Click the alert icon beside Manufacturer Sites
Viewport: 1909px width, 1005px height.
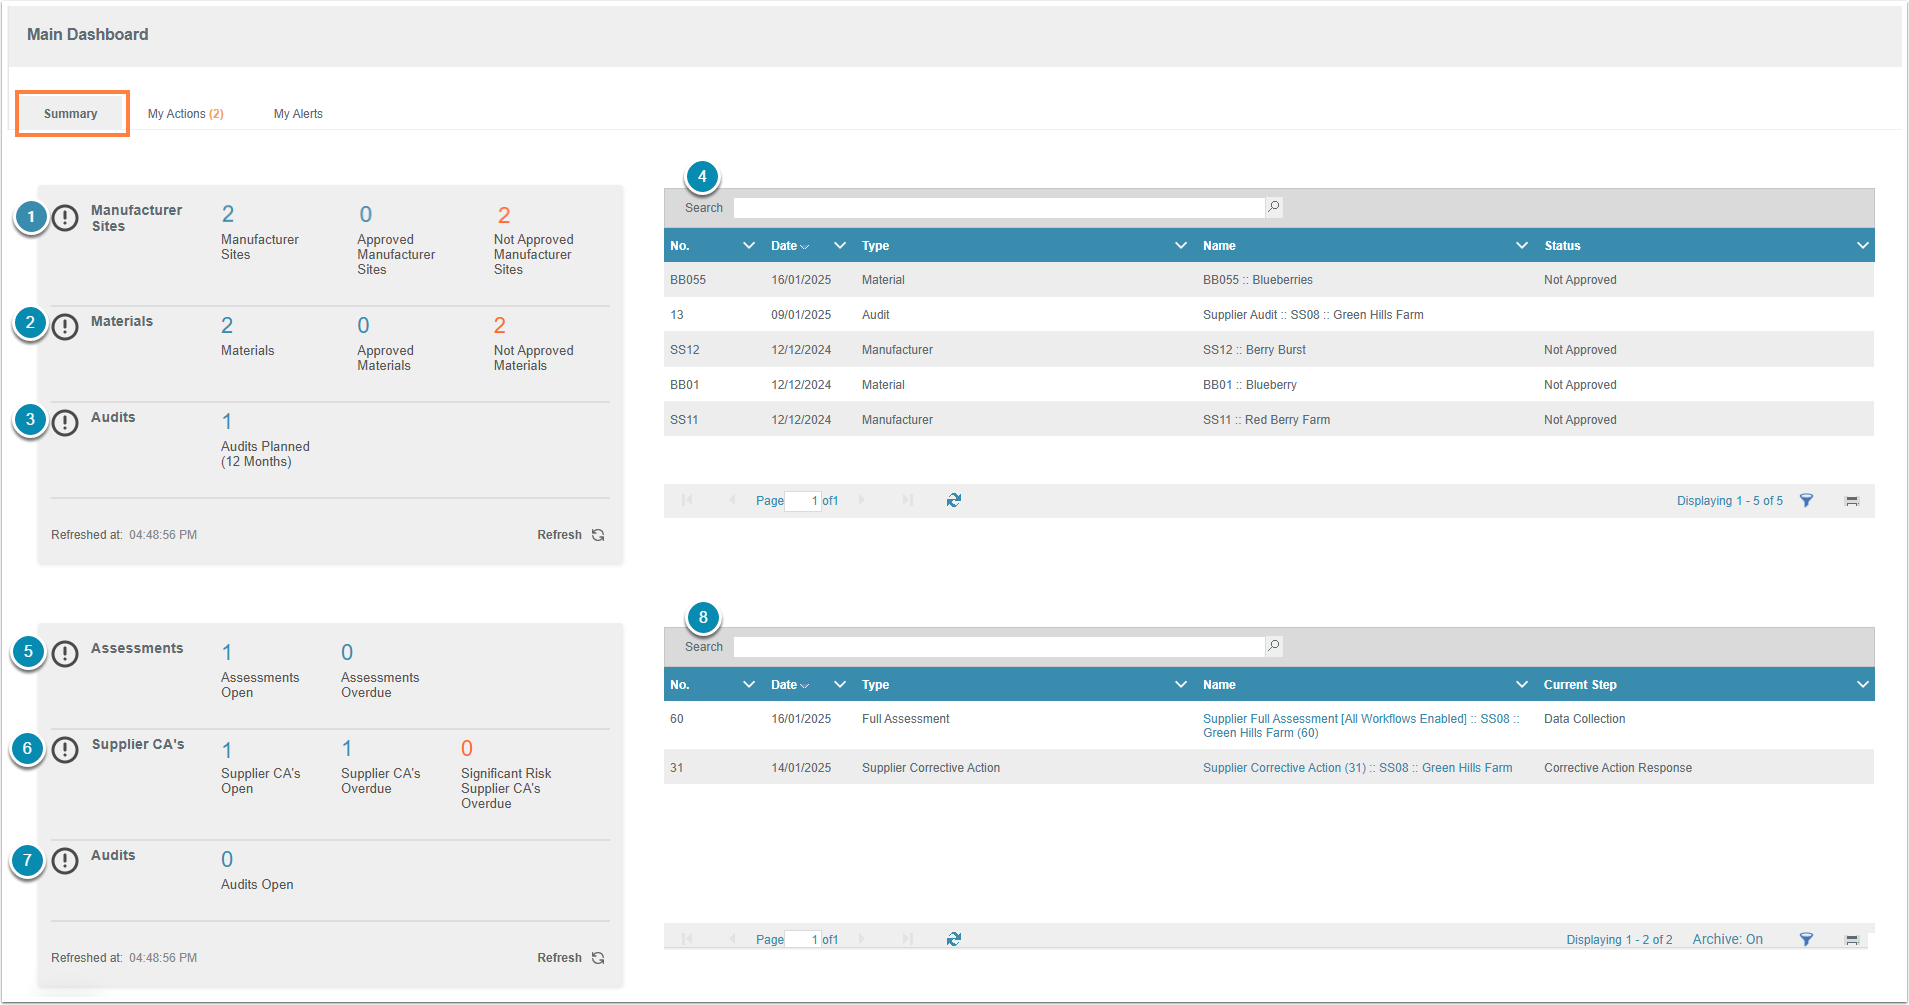[65, 217]
